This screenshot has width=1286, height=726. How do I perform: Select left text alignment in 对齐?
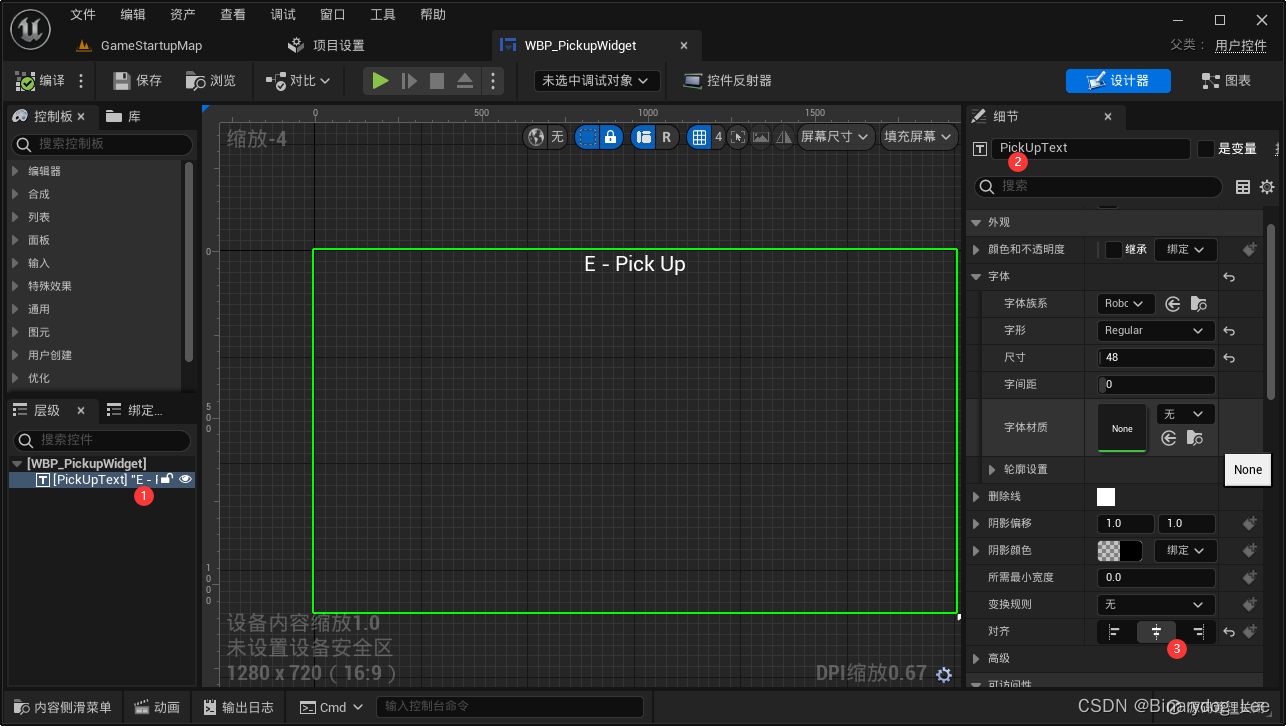point(1114,632)
